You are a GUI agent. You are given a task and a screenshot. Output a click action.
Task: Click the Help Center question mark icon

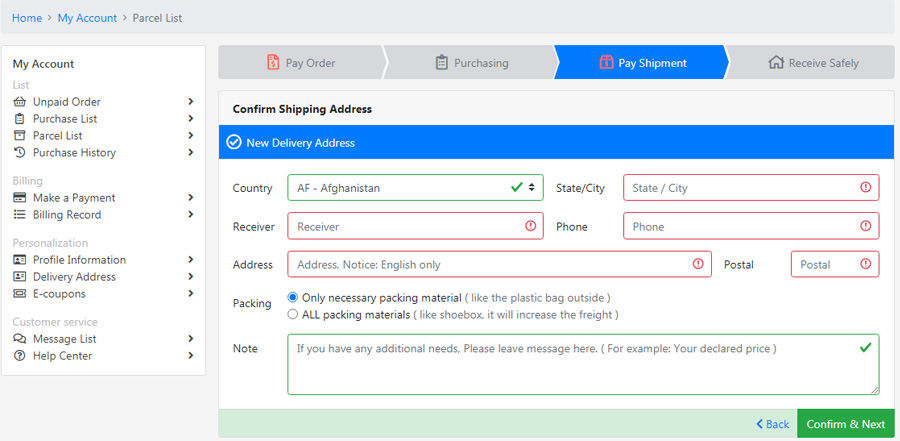(x=20, y=355)
